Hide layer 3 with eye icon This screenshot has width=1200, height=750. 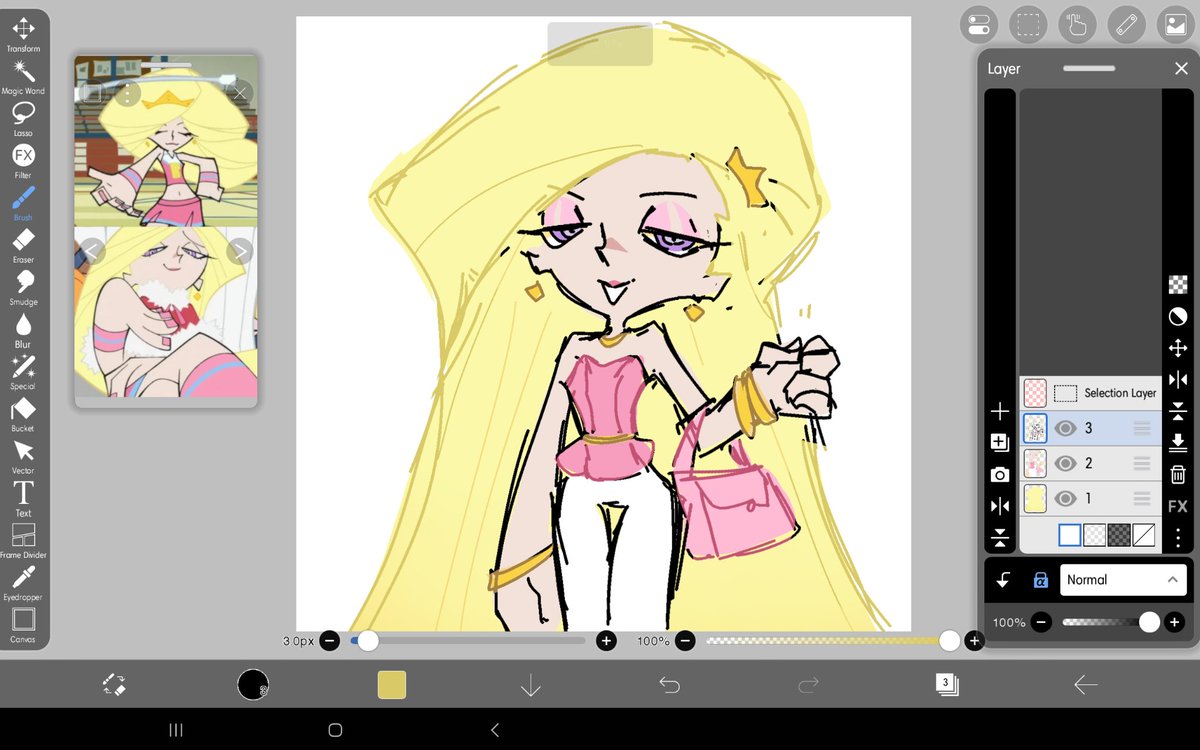[x=1065, y=428]
